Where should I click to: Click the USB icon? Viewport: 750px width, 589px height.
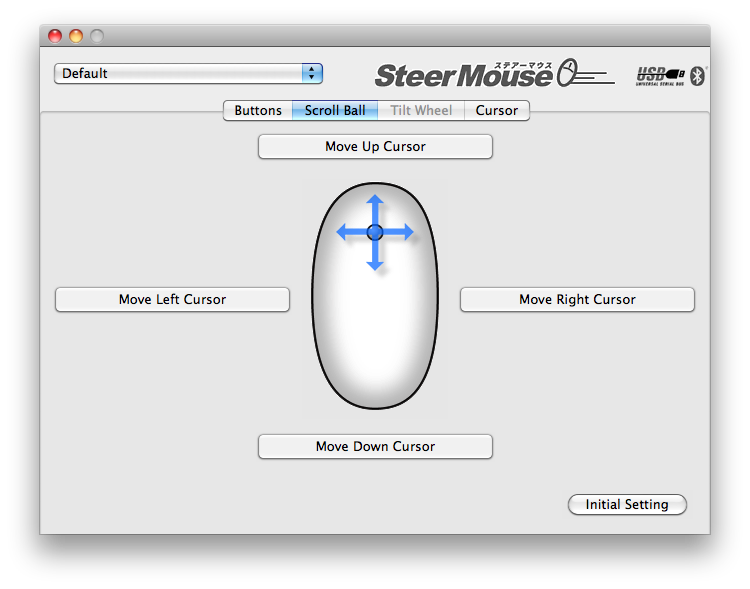660,76
